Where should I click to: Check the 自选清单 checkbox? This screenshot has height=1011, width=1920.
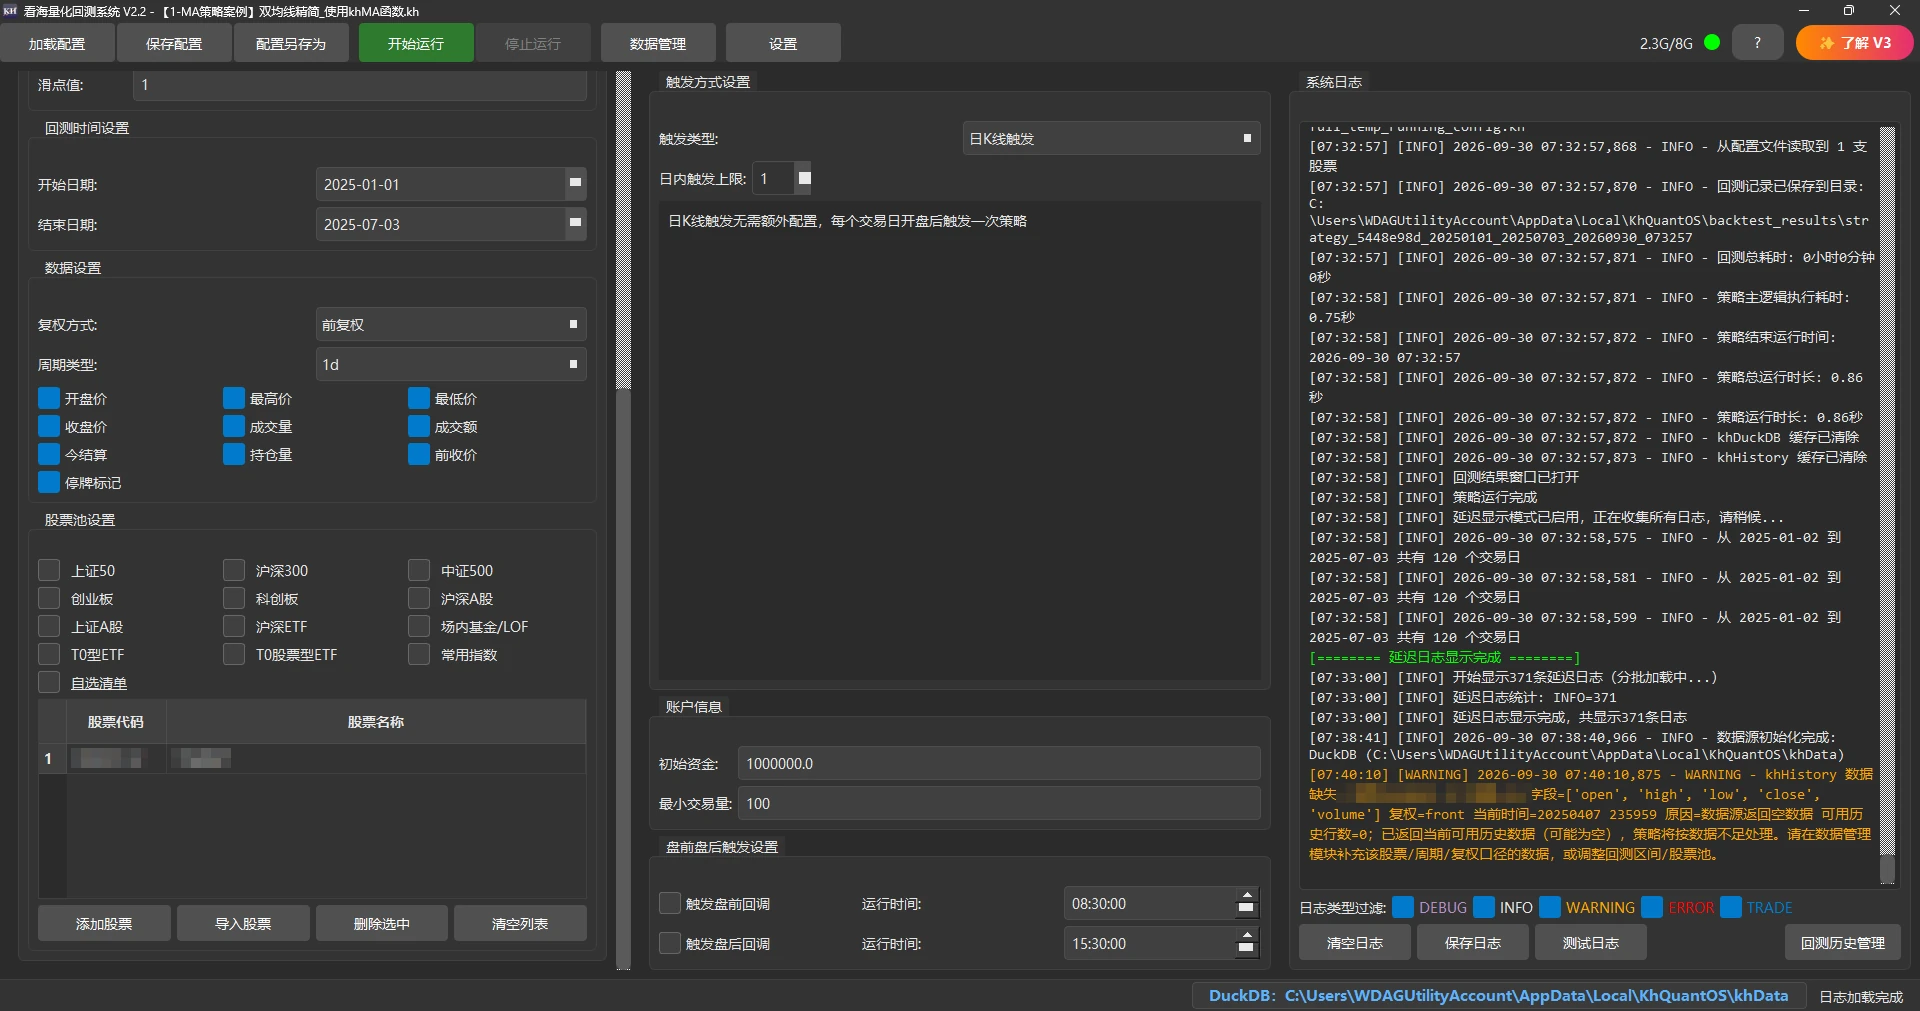tap(49, 682)
